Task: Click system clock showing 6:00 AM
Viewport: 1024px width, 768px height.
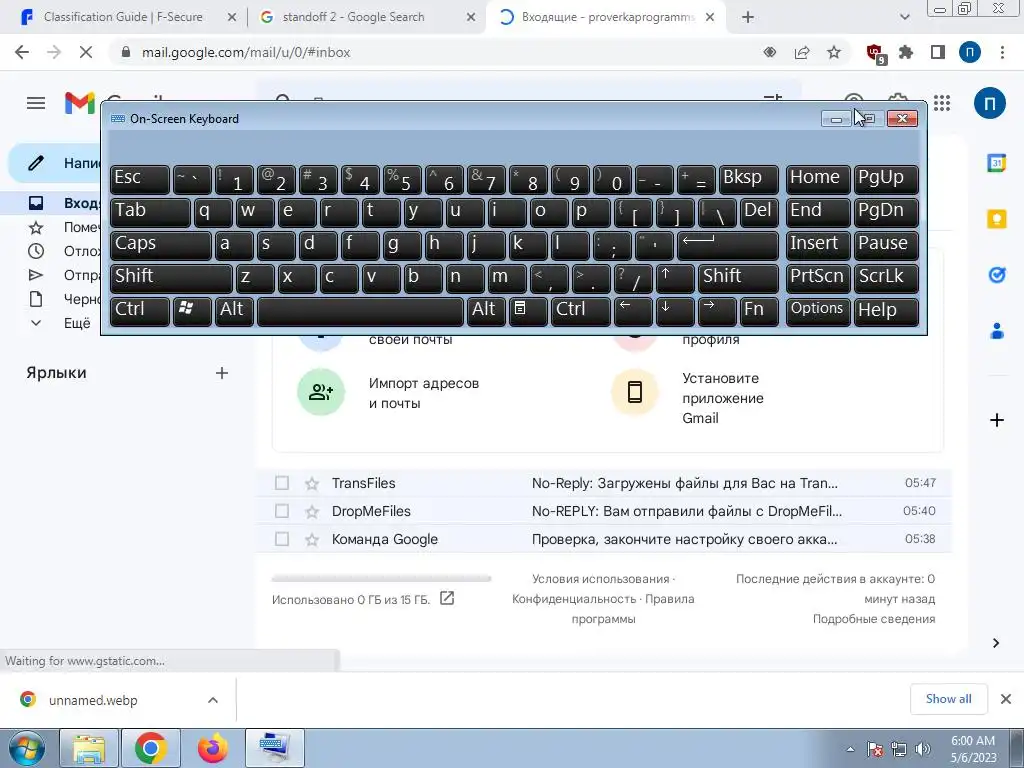Action: tap(973, 749)
